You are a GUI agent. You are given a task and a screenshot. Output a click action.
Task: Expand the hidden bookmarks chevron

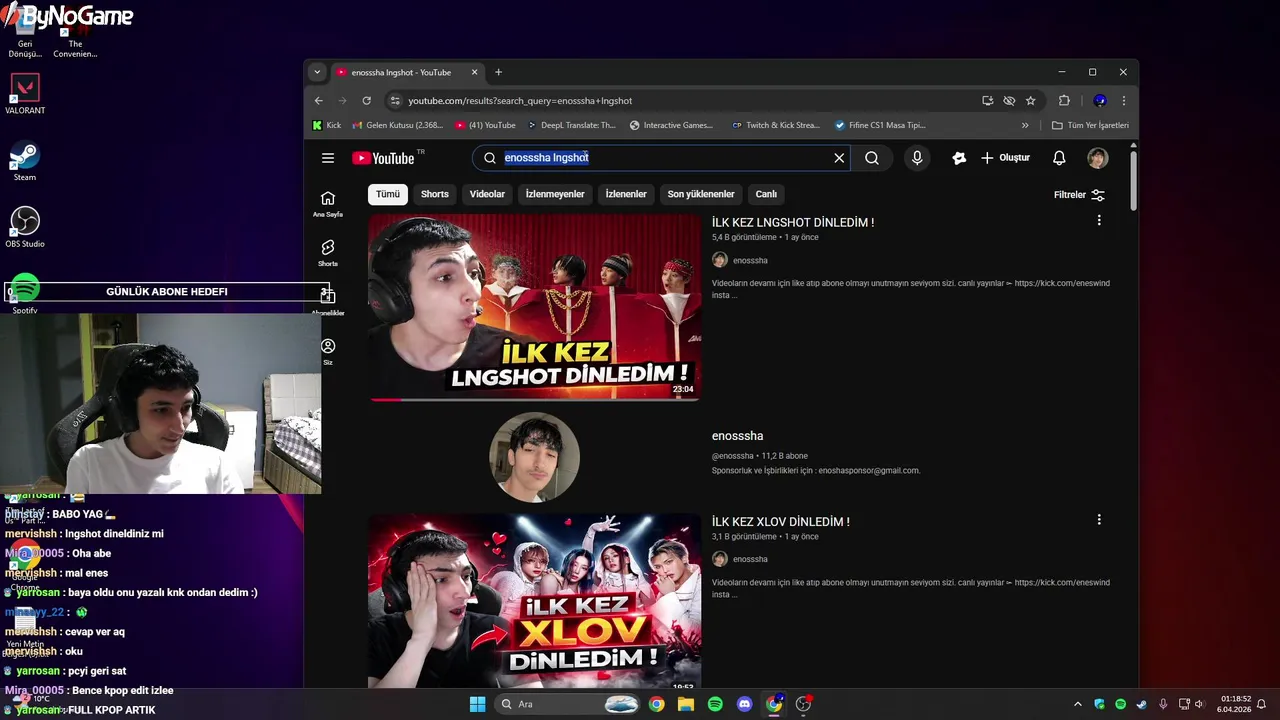(1025, 125)
